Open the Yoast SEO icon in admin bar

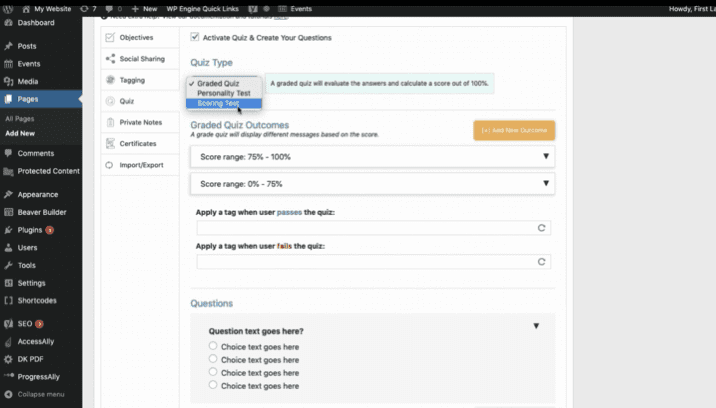[x=253, y=9]
